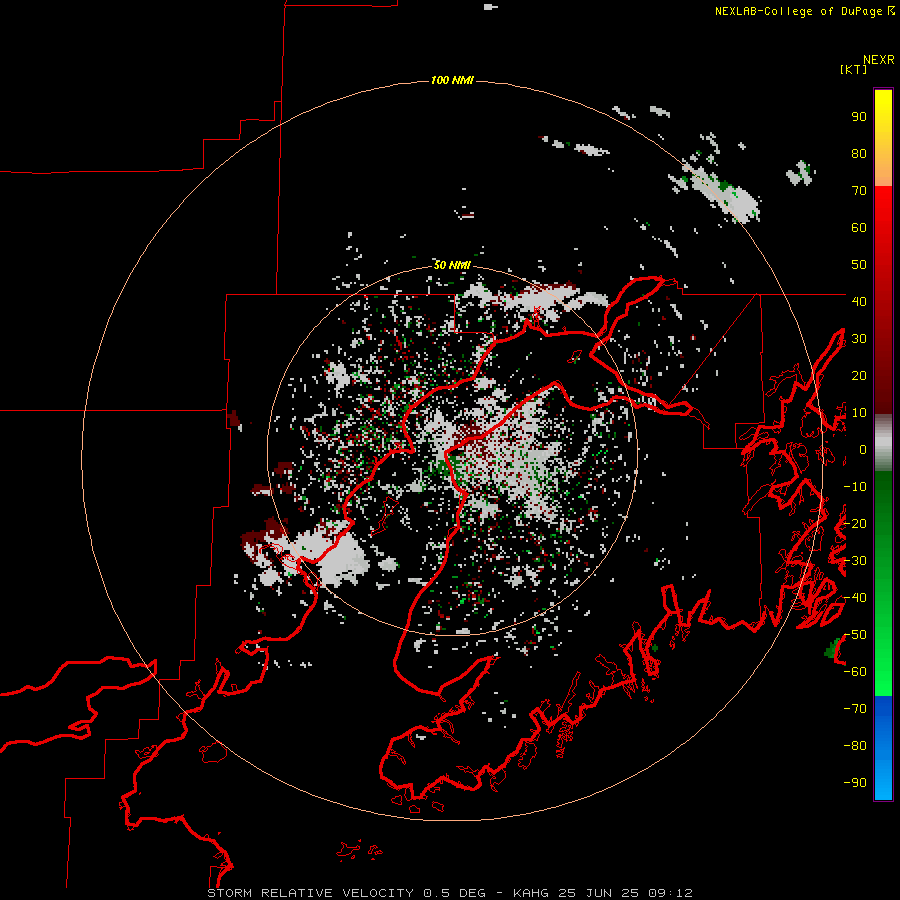This screenshot has width=900, height=900.
Task: Select the 100 NMI range ring label
Action: [452, 80]
